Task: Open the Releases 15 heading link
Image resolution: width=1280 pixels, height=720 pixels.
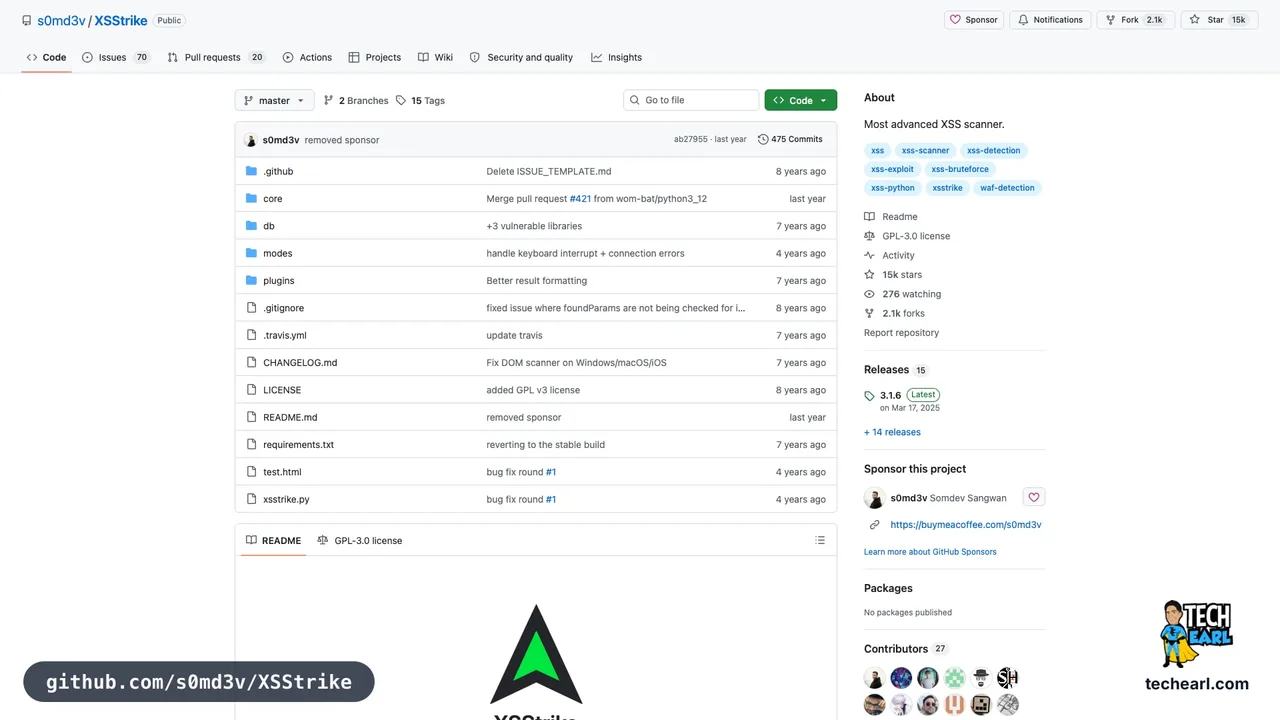Action: coord(896,370)
